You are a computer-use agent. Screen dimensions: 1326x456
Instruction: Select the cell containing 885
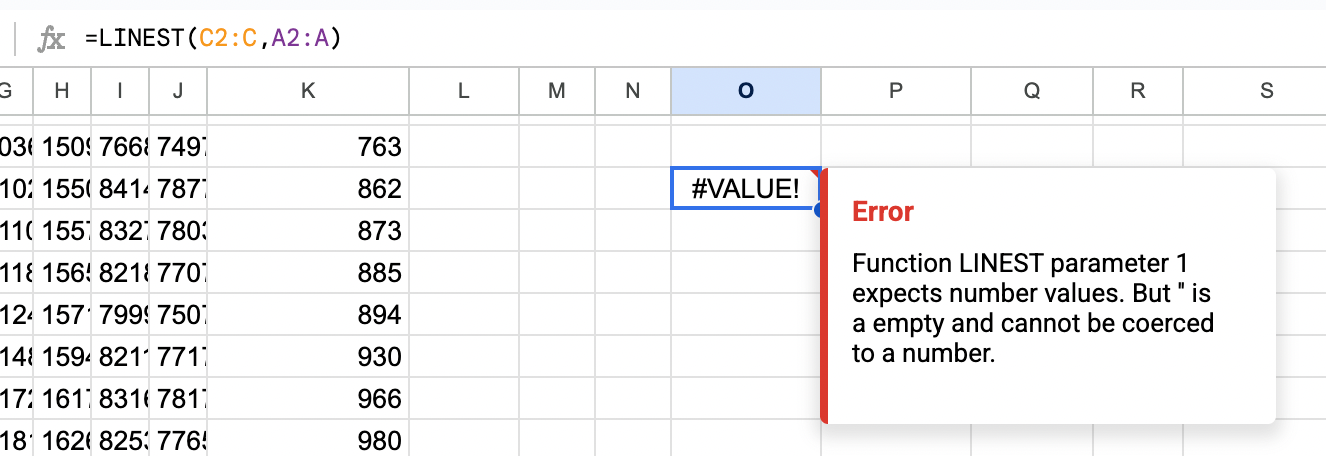coord(308,273)
